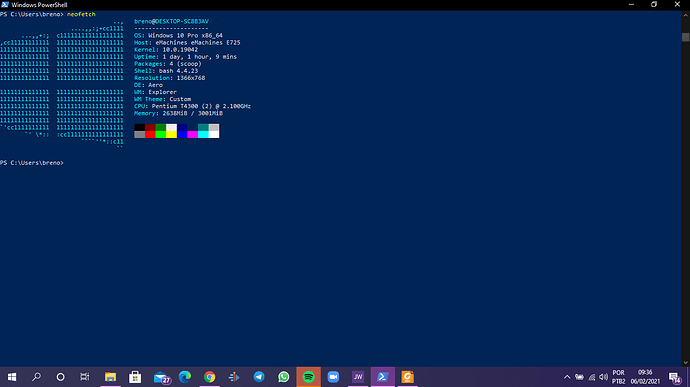This screenshot has width=690, height=387.
Task: Click WM Theme: Custom line
Action: click(163, 99)
